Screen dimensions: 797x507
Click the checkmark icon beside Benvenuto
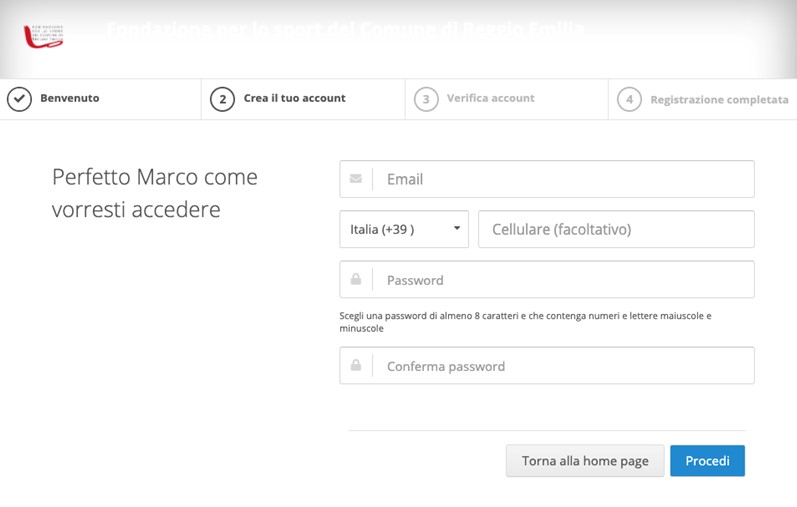point(19,99)
